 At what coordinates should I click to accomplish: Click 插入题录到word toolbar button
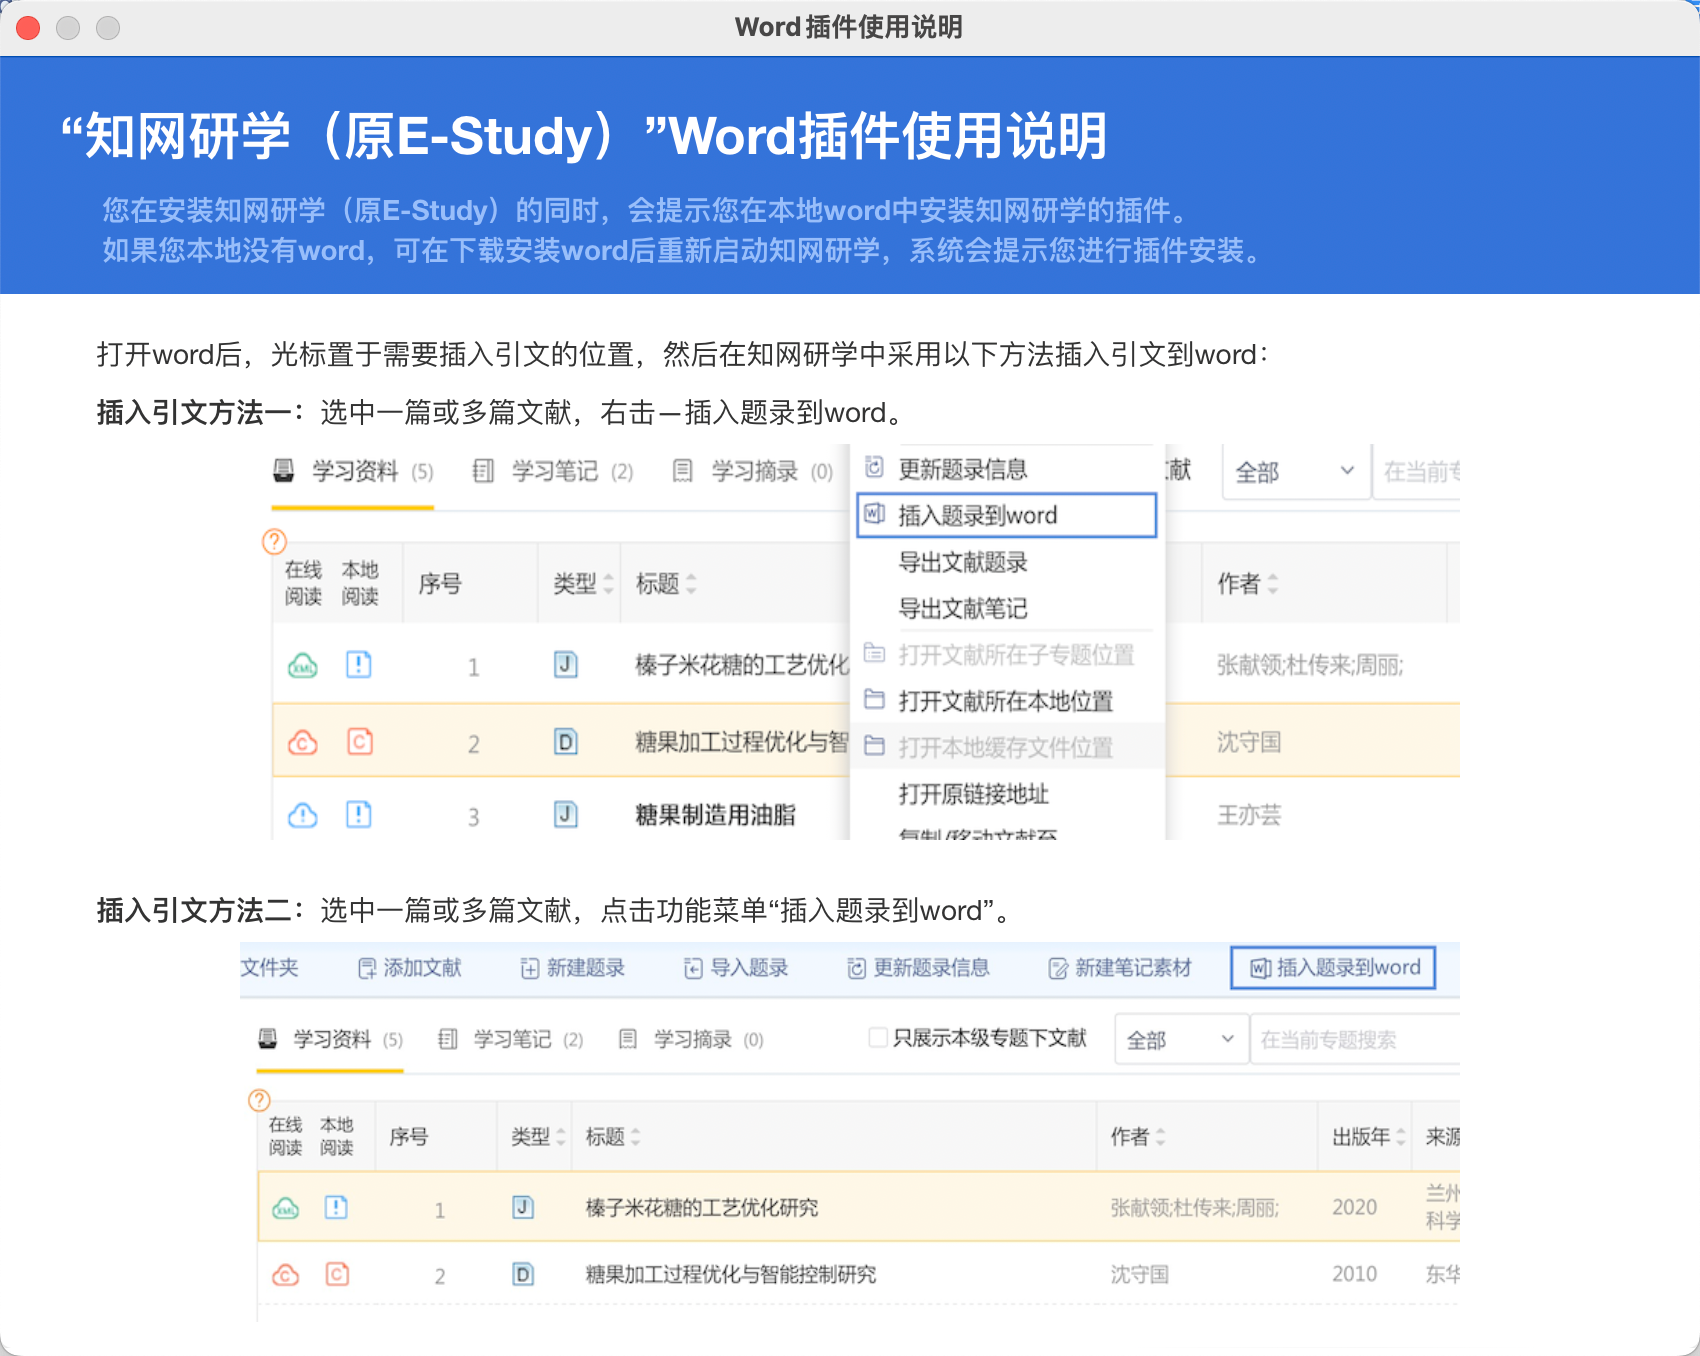1333,968
